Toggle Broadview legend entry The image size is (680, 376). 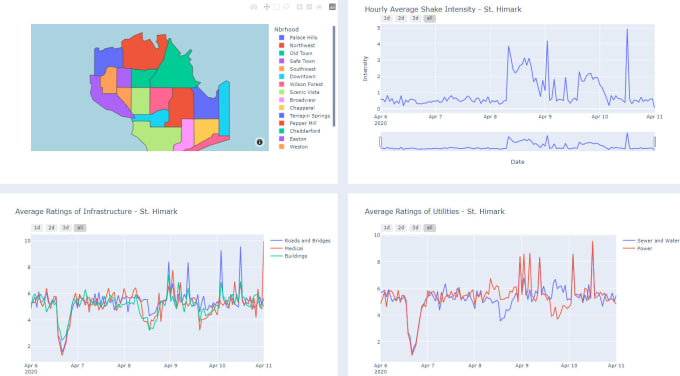click(x=297, y=100)
